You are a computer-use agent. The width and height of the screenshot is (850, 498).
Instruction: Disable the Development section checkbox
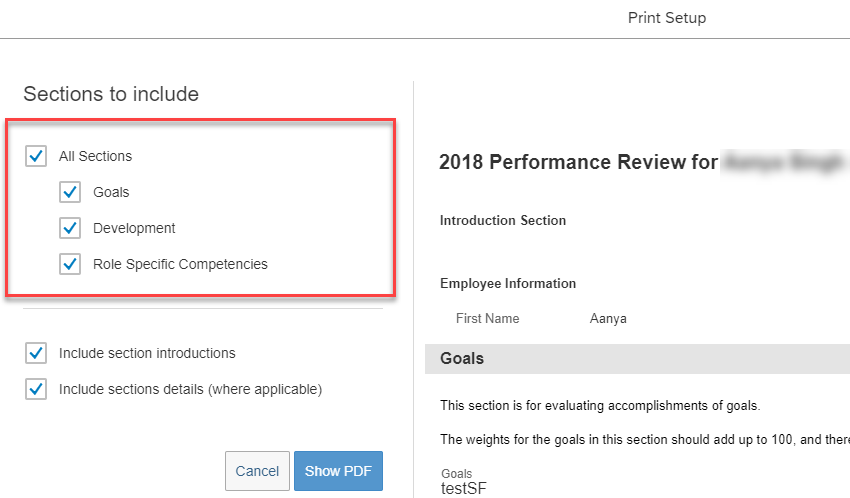[70, 228]
